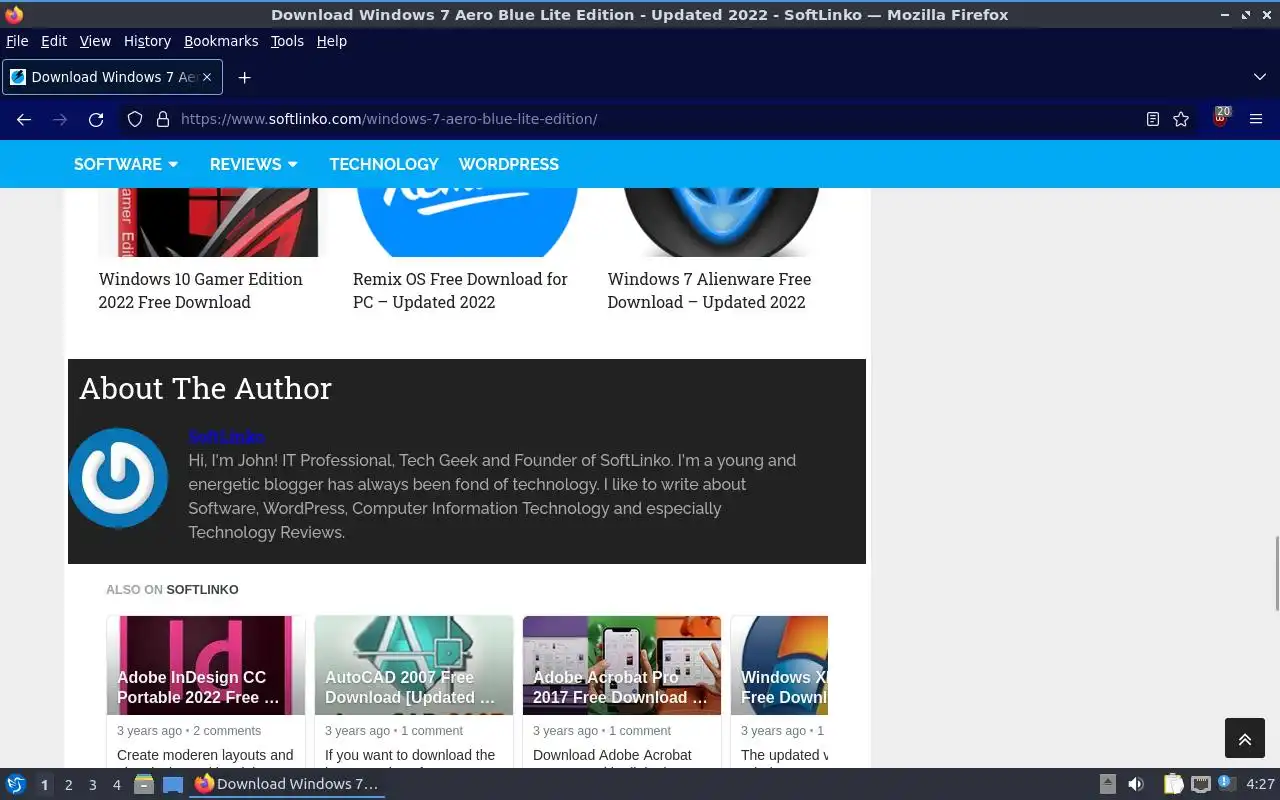This screenshot has height=800, width=1280.
Task: Click the author's power-logo avatar
Action: pyautogui.click(x=118, y=478)
